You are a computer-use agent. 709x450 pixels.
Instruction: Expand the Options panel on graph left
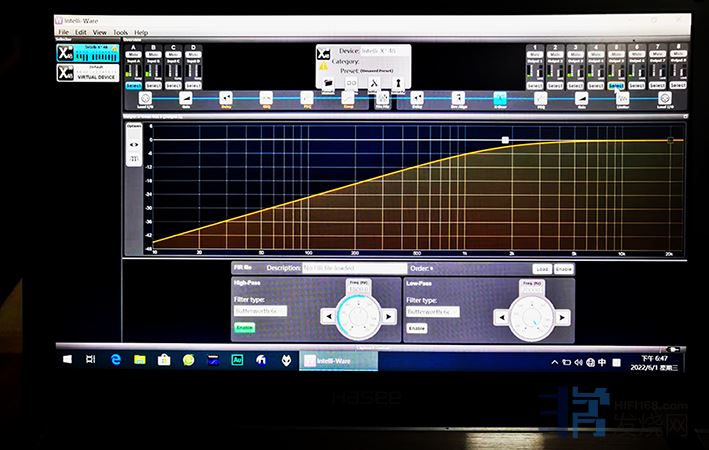[x=133, y=127]
